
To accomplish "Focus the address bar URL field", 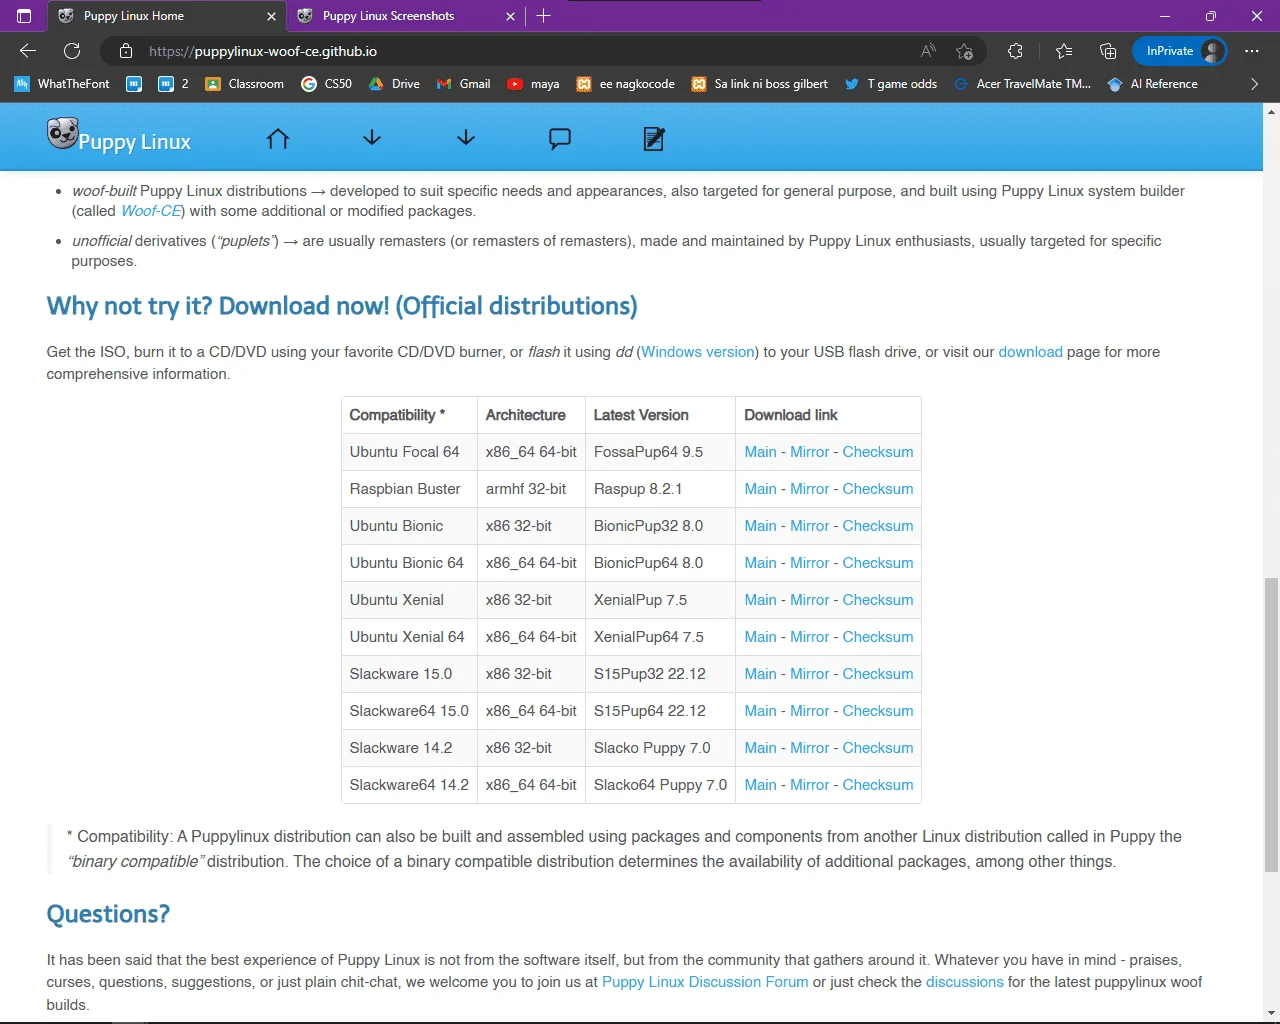I will coord(520,51).
